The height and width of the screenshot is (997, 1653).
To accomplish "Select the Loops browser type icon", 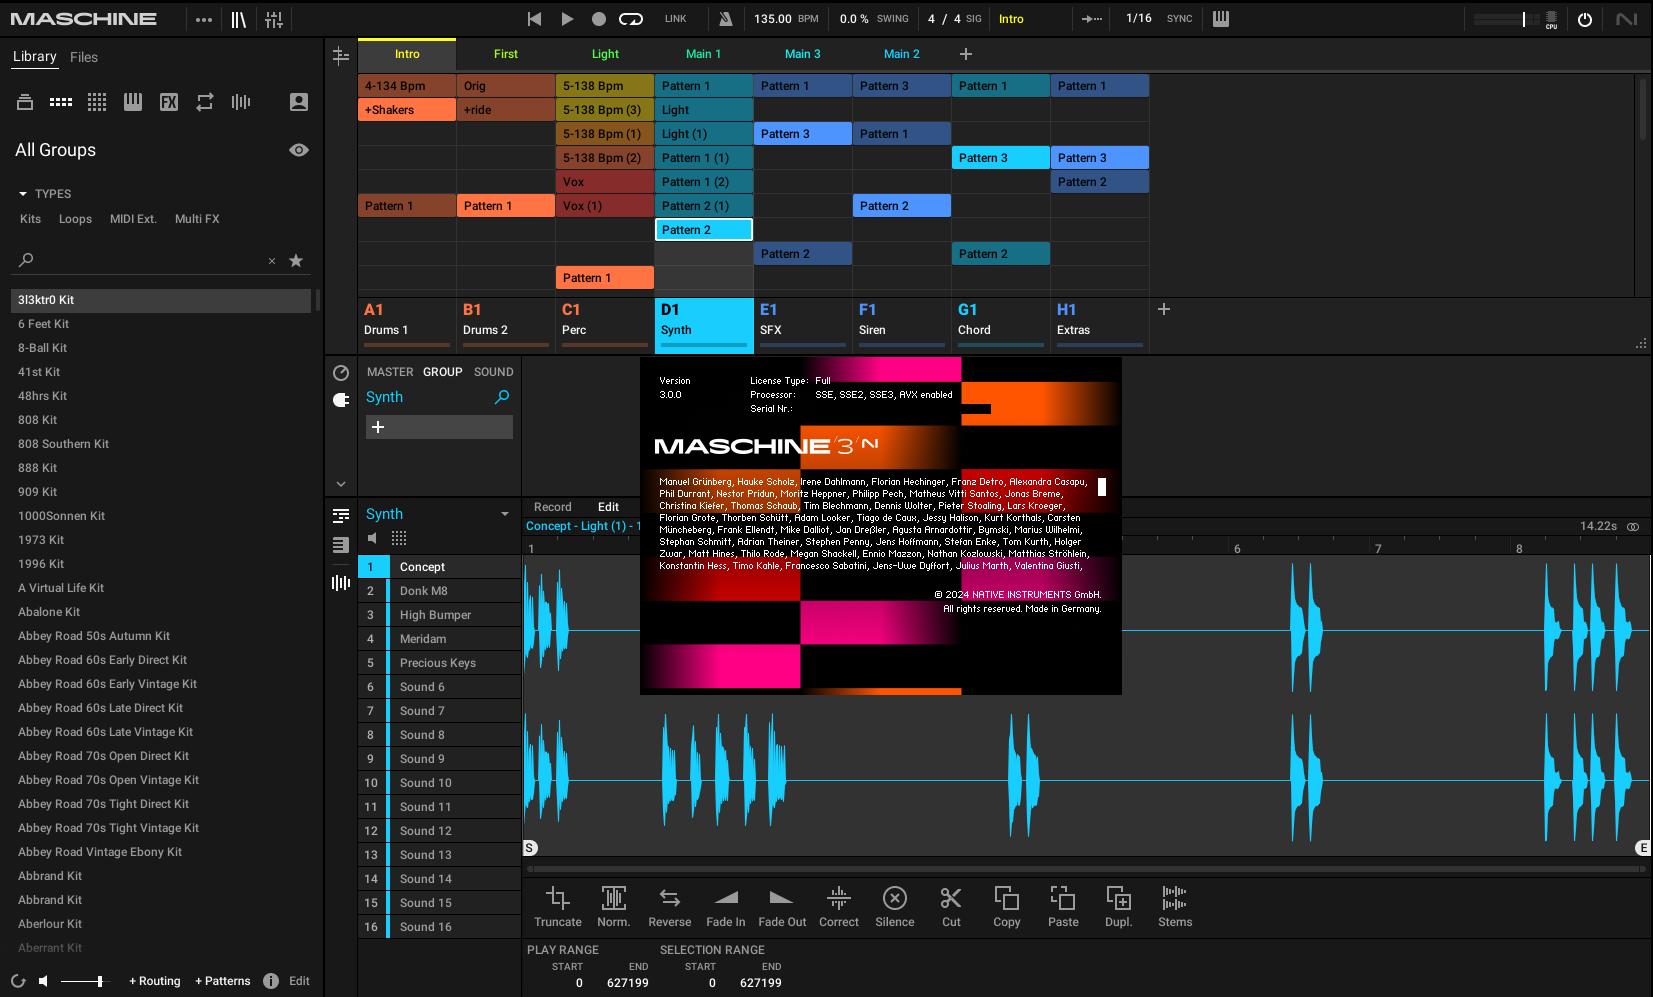I will [205, 102].
